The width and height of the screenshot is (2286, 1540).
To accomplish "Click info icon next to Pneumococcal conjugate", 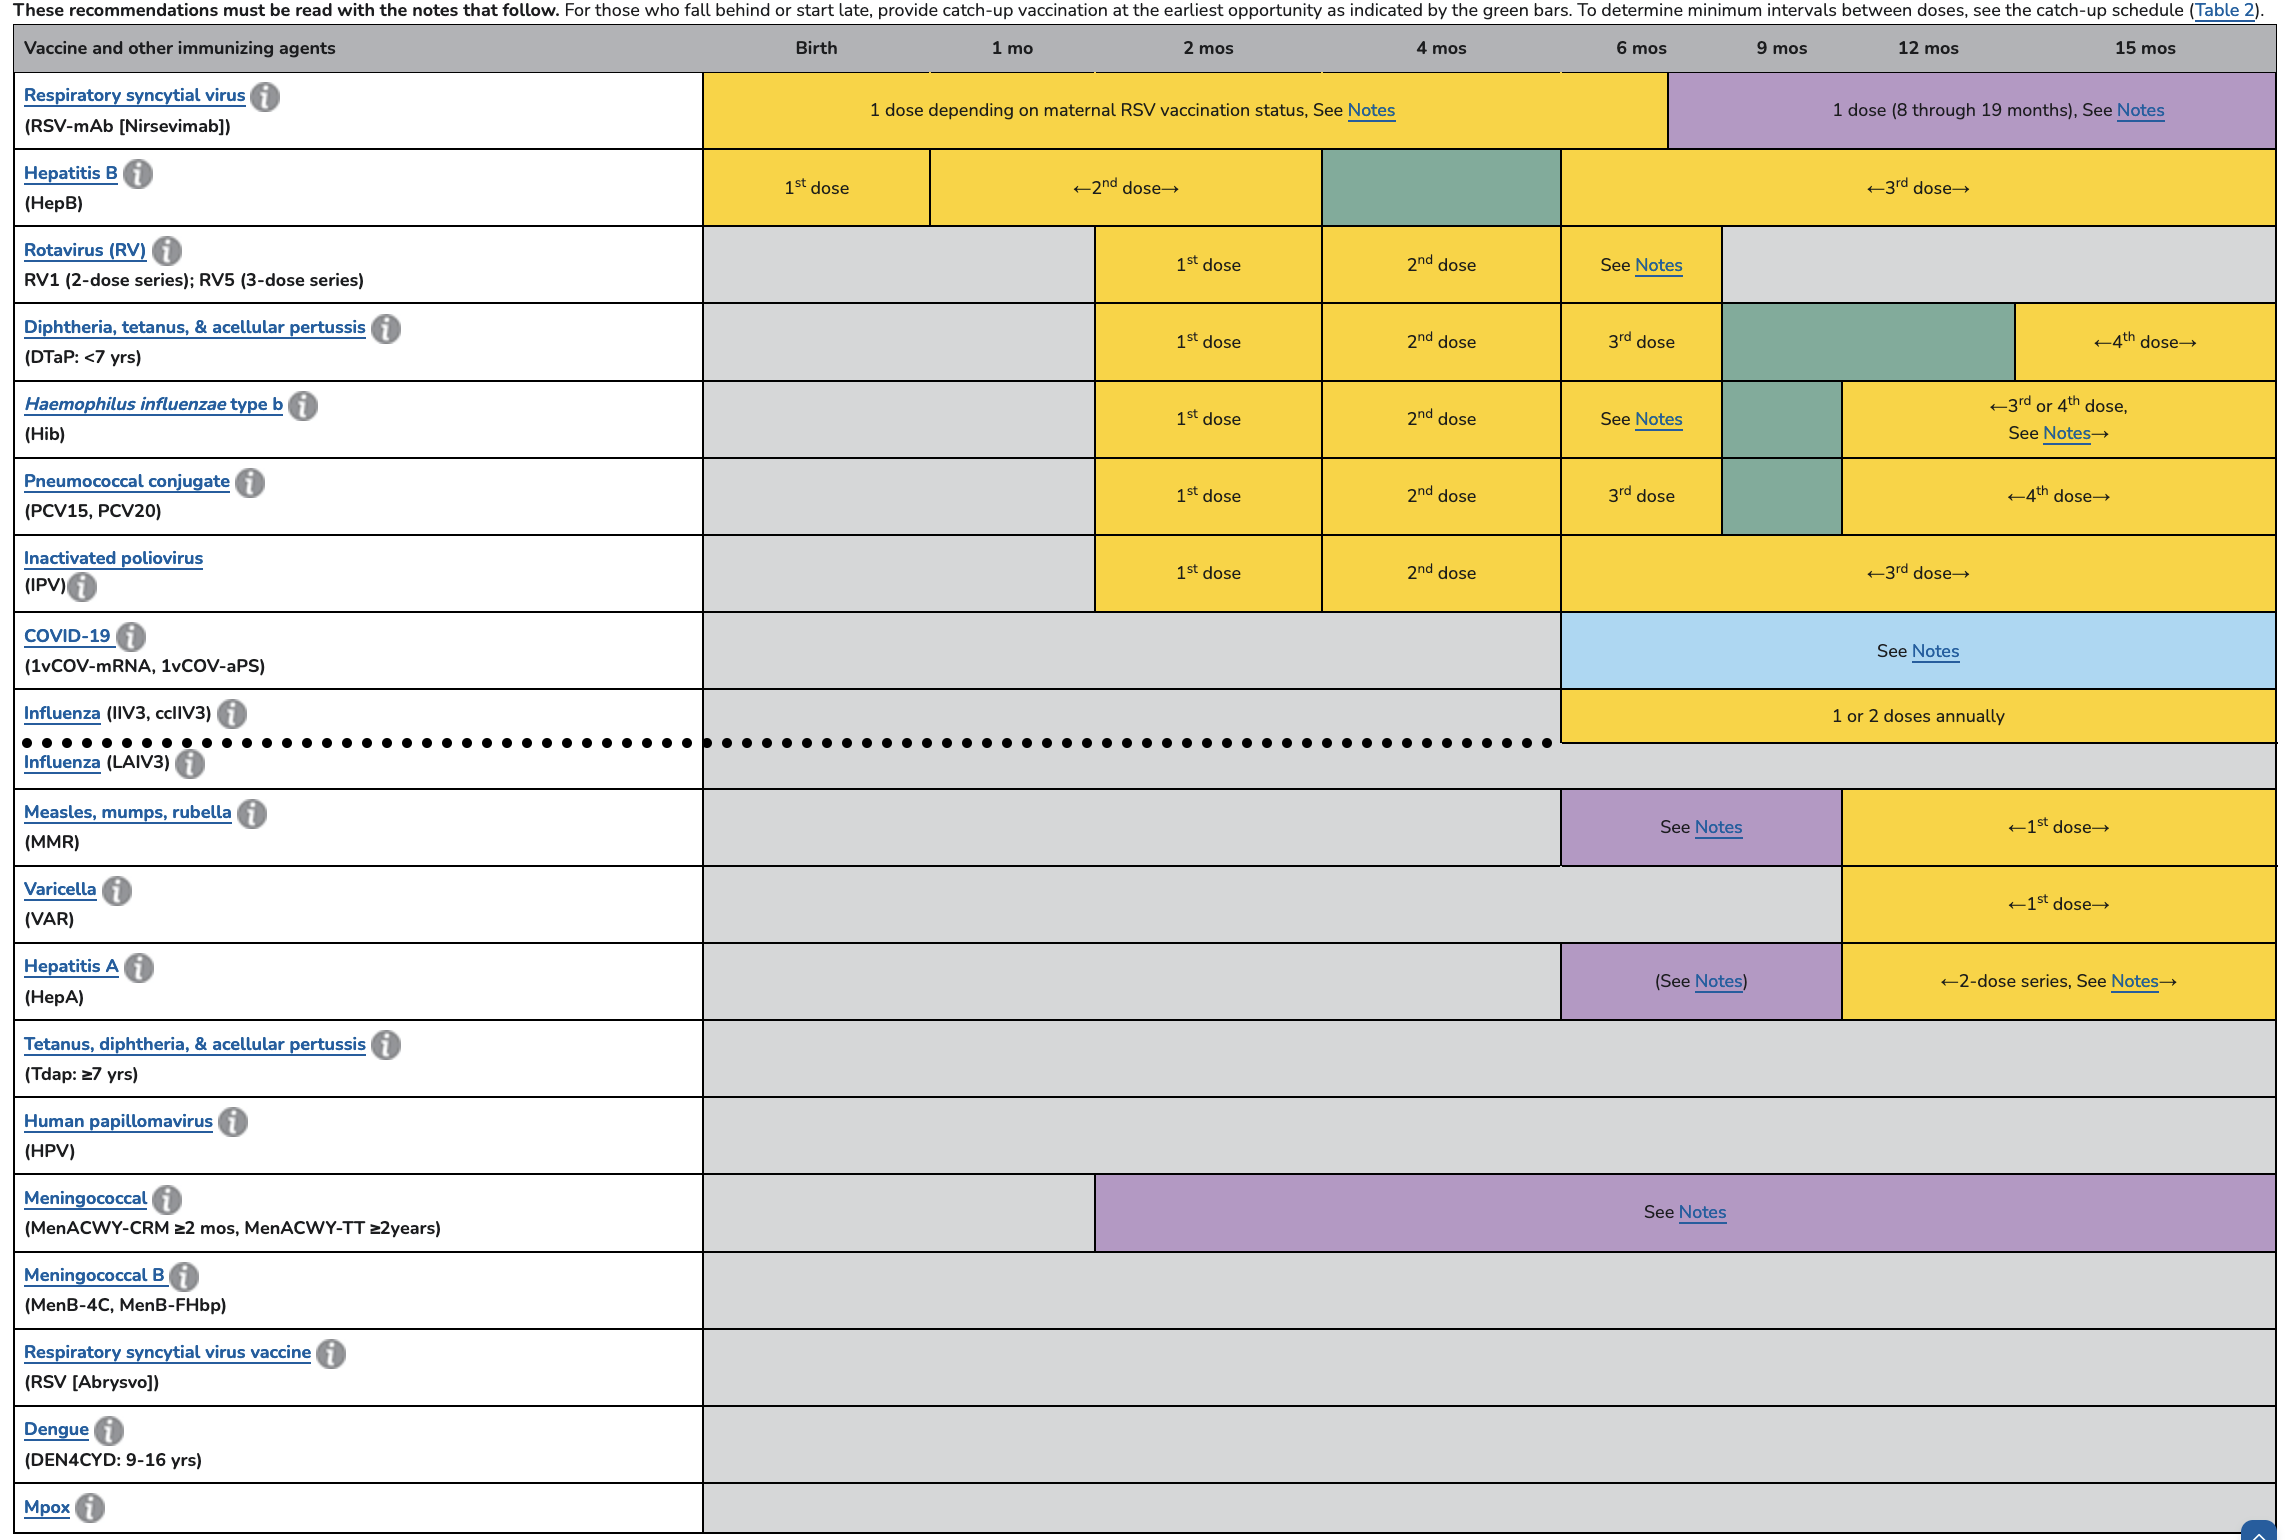I will pos(250,482).
